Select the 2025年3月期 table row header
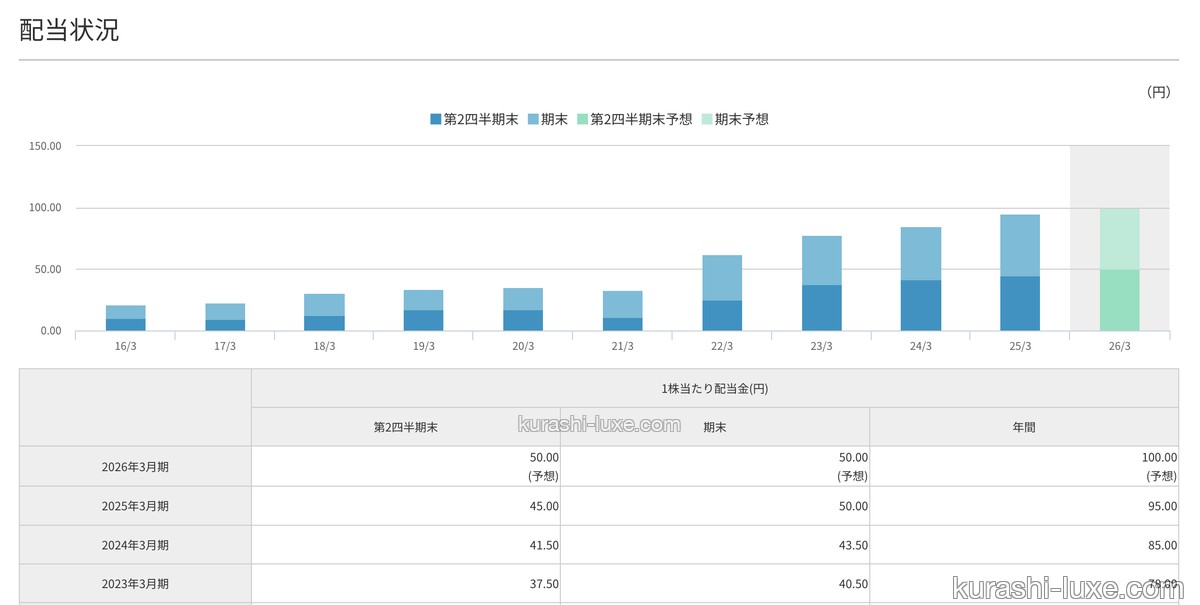1200x605 pixels. click(x=135, y=506)
